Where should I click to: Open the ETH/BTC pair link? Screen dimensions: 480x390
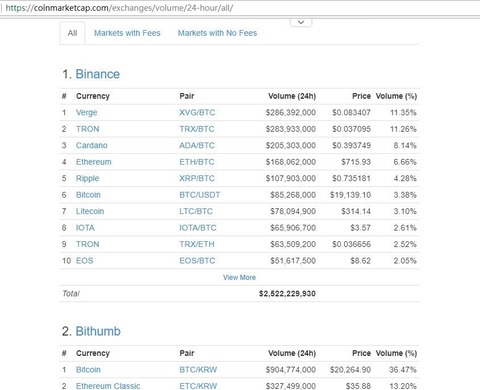tap(197, 162)
